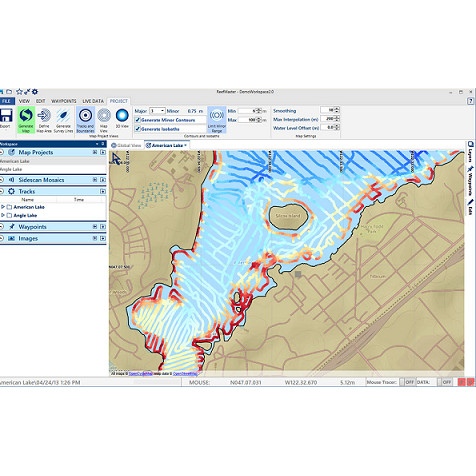Toggle Generate Isobaths checkbox
Screen dimensions: 476x476
pyautogui.click(x=137, y=129)
